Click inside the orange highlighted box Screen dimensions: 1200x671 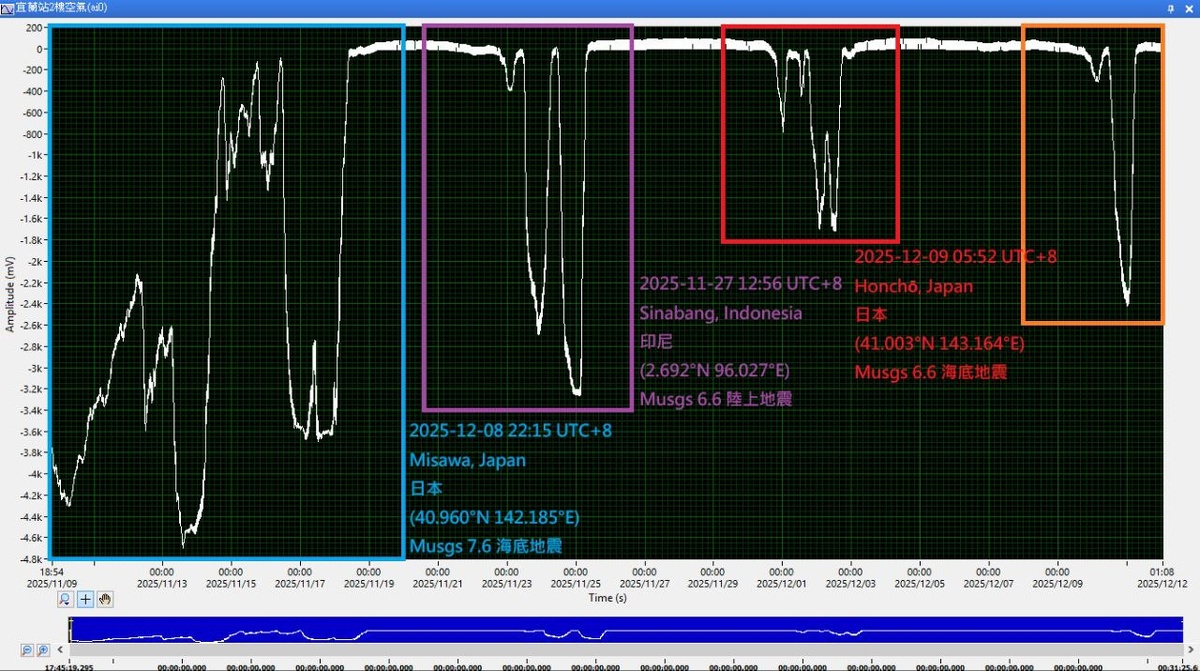pyautogui.click(x=1093, y=174)
